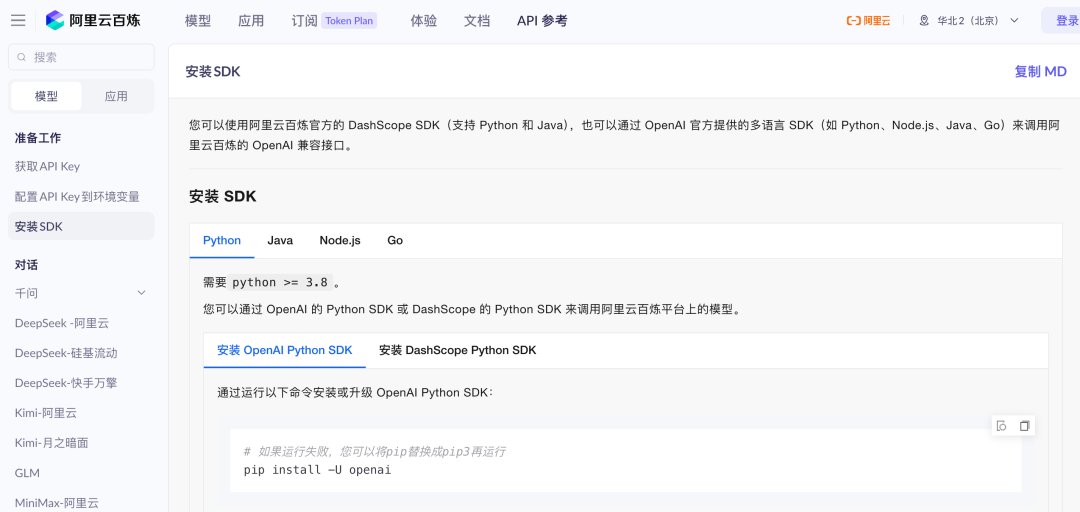Click the 复制 MD link
The width and height of the screenshot is (1080, 512).
tap(1040, 72)
